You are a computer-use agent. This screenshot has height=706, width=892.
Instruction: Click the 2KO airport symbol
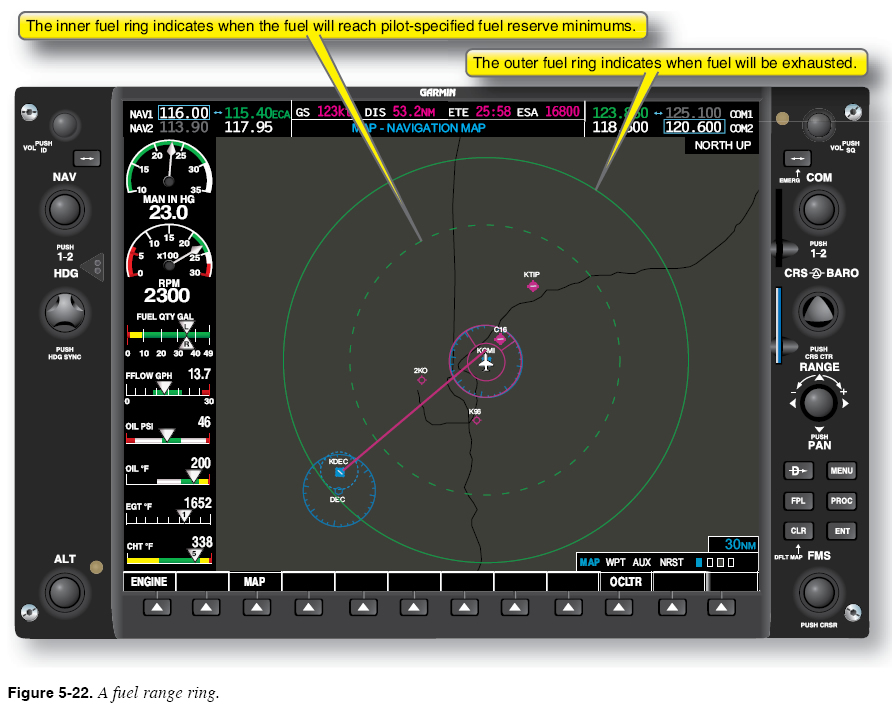pos(421,380)
